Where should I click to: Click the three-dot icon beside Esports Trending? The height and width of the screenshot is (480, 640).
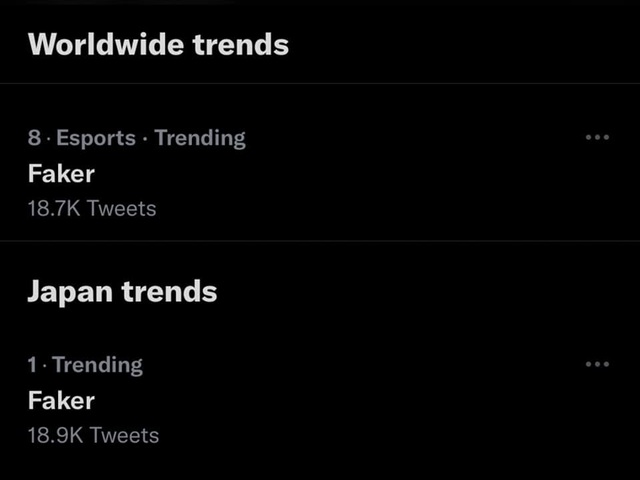tap(597, 138)
